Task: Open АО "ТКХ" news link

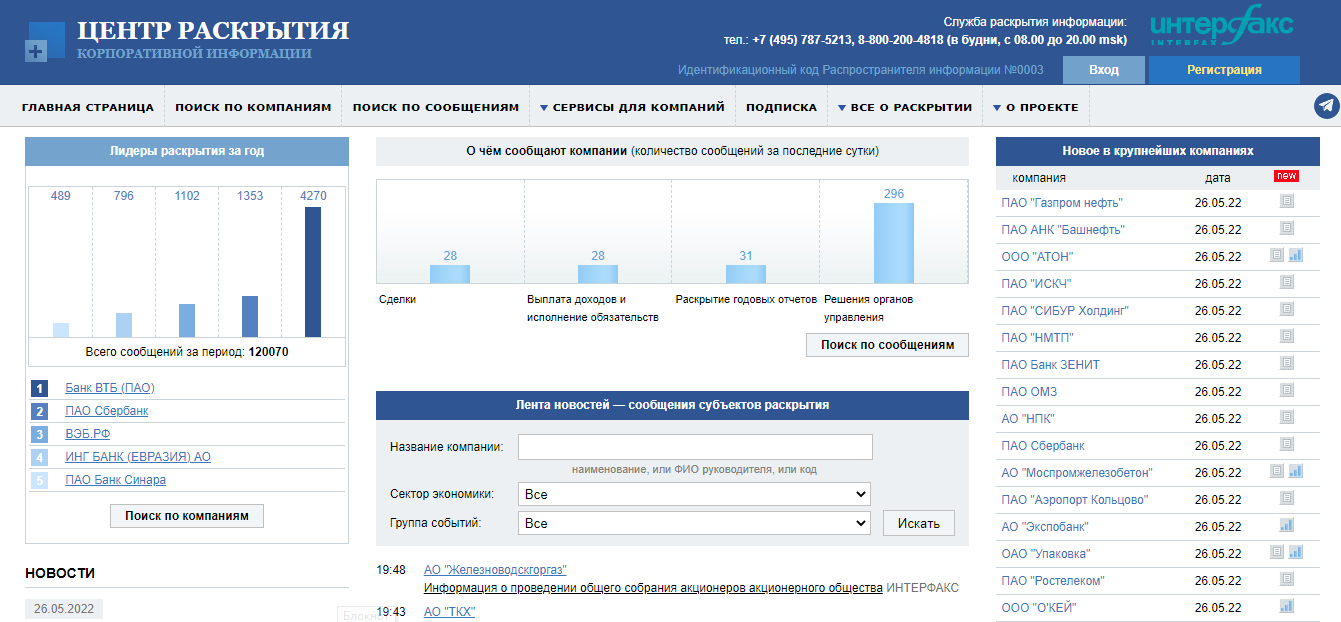Action: (450, 612)
